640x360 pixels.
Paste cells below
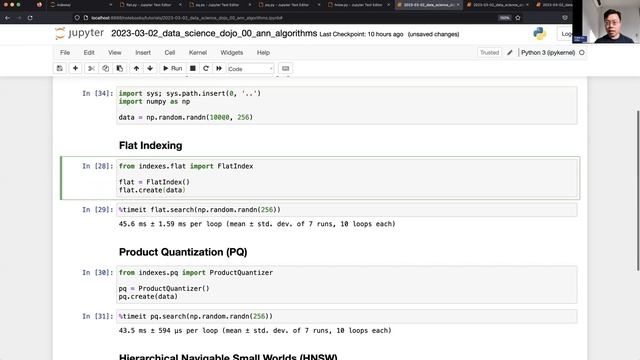tap(120, 69)
